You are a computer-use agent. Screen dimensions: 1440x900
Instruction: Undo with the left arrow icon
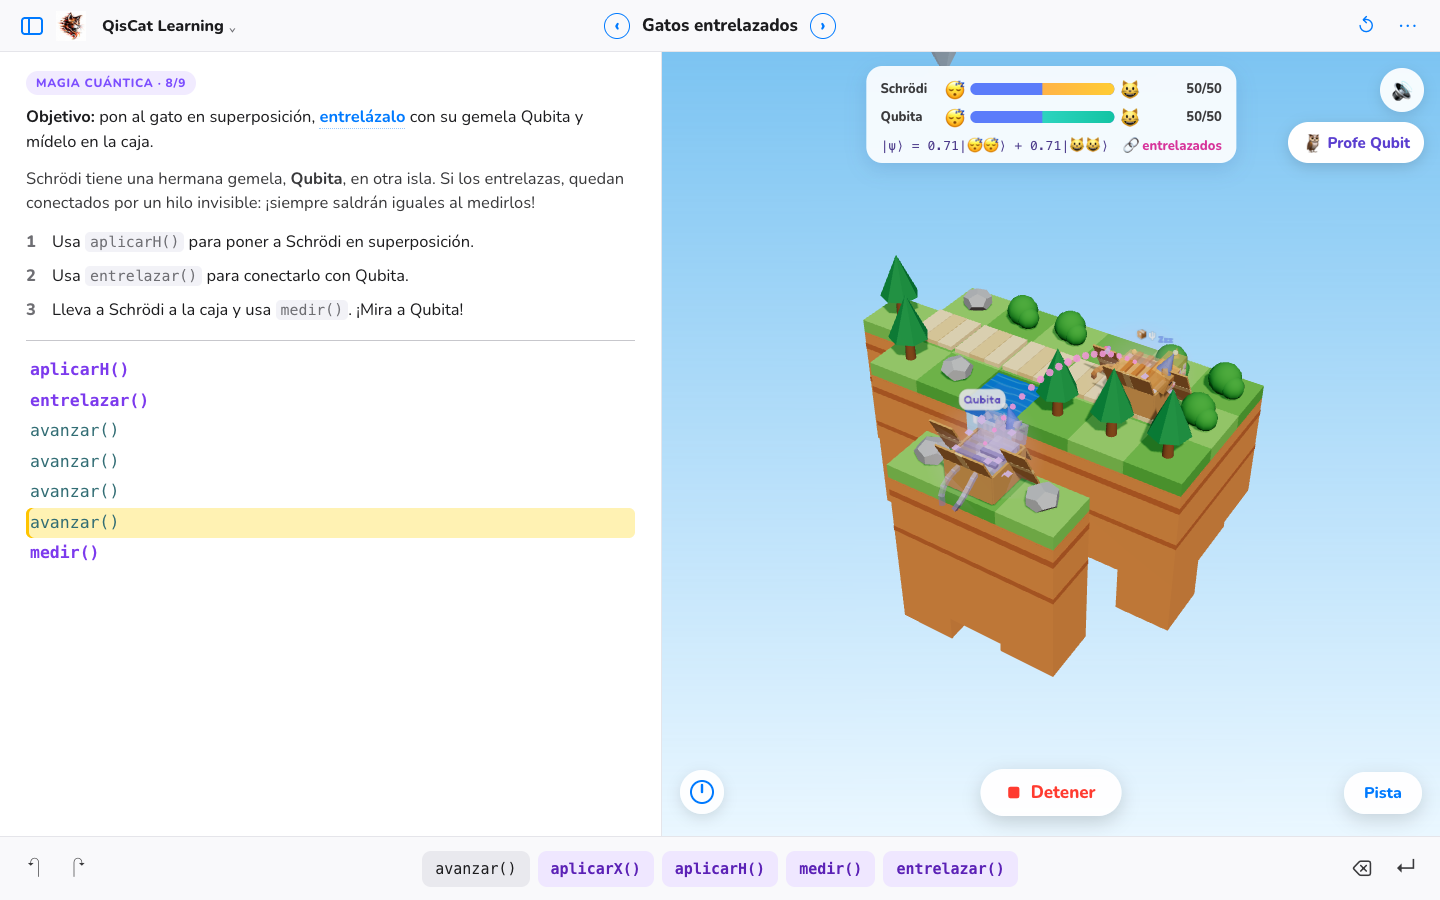(x=34, y=868)
